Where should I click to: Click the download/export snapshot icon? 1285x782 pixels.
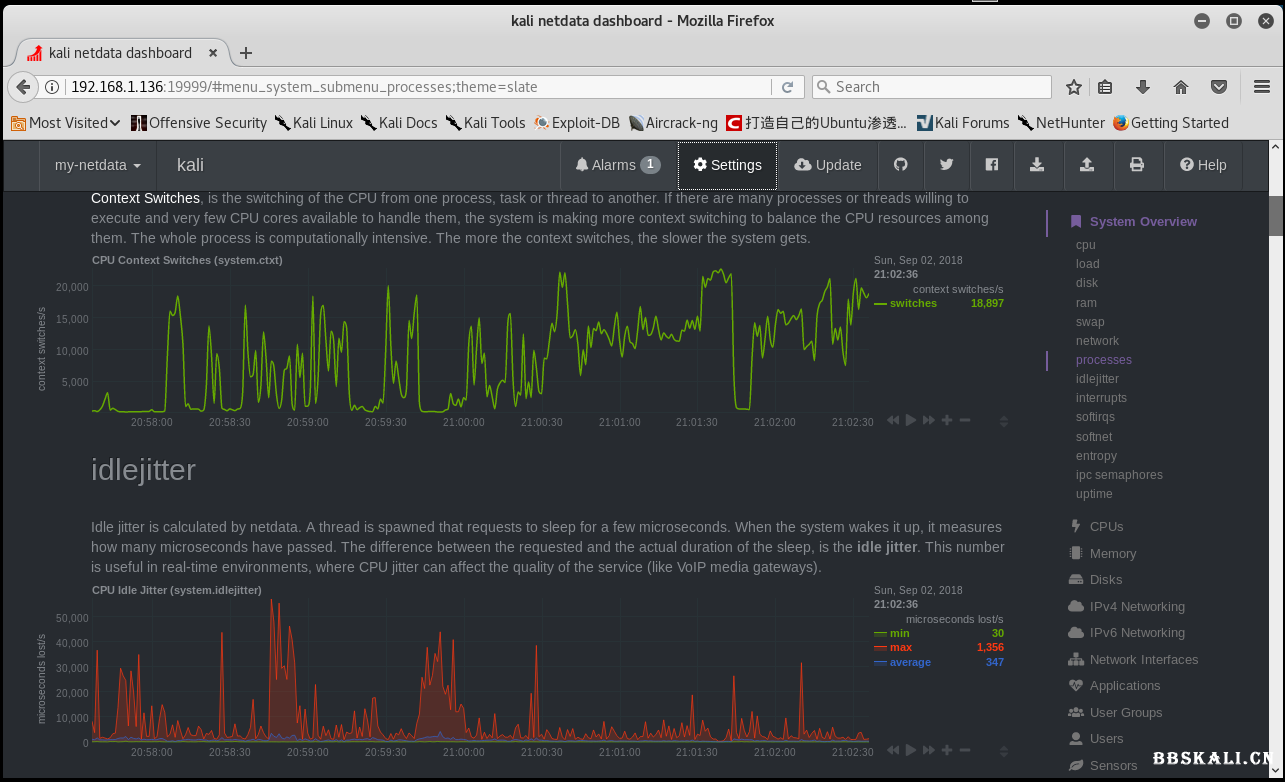point(1037,165)
